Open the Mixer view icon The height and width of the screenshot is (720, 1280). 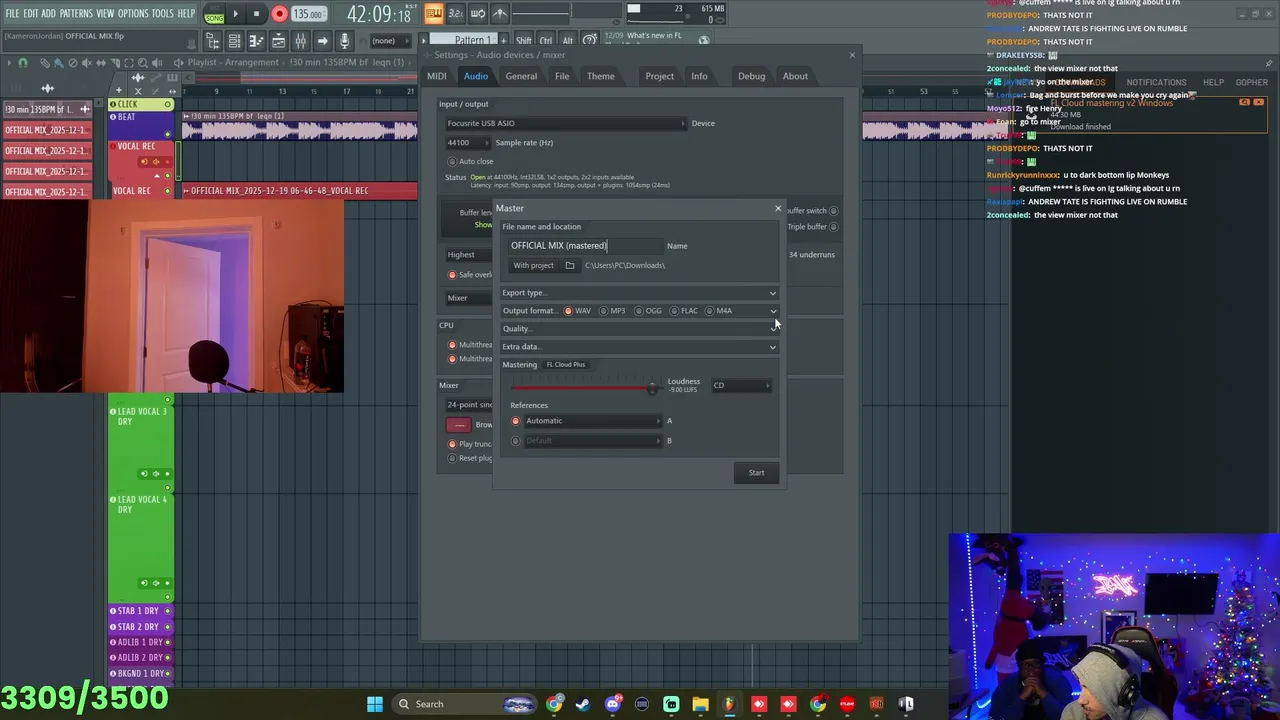click(300, 41)
